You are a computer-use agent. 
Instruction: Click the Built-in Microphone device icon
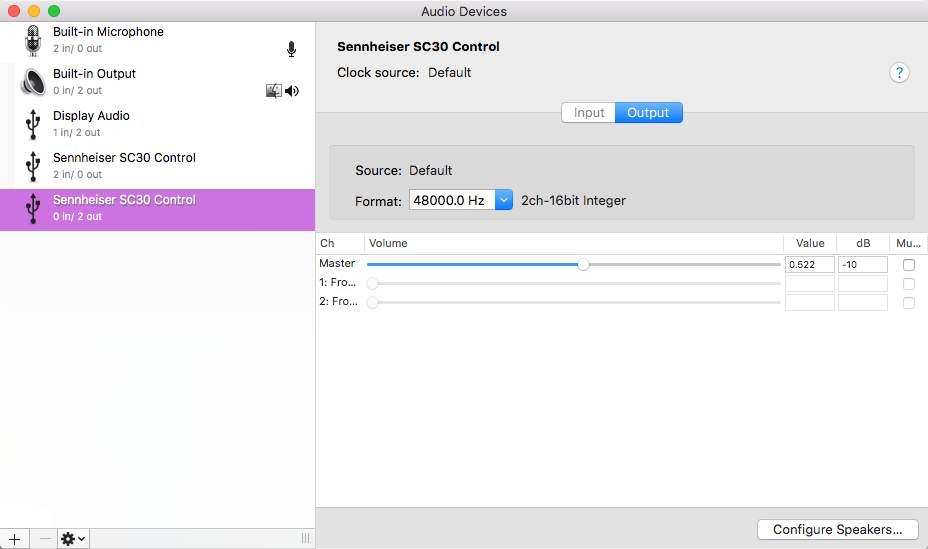tap(34, 40)
